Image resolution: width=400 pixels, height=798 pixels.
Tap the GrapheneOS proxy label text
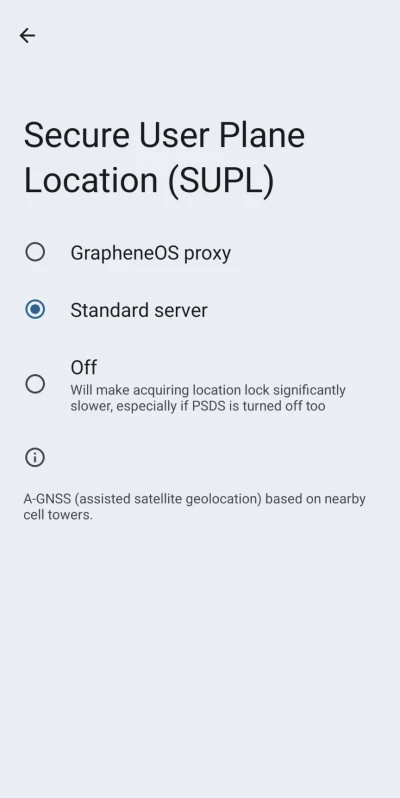point(151,253)
